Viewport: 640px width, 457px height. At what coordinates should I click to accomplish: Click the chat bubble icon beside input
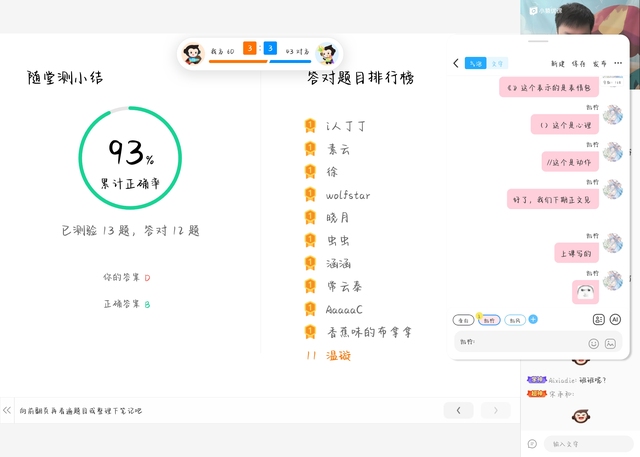click(532, 443)
